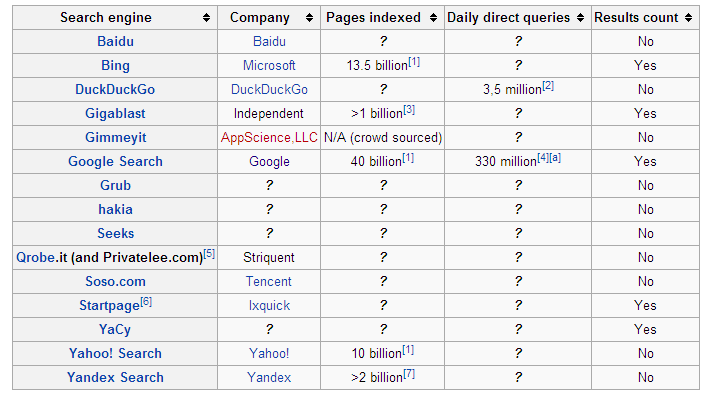Open the hakia link
This screenshot has height=395, width=712.
(115, 209)
